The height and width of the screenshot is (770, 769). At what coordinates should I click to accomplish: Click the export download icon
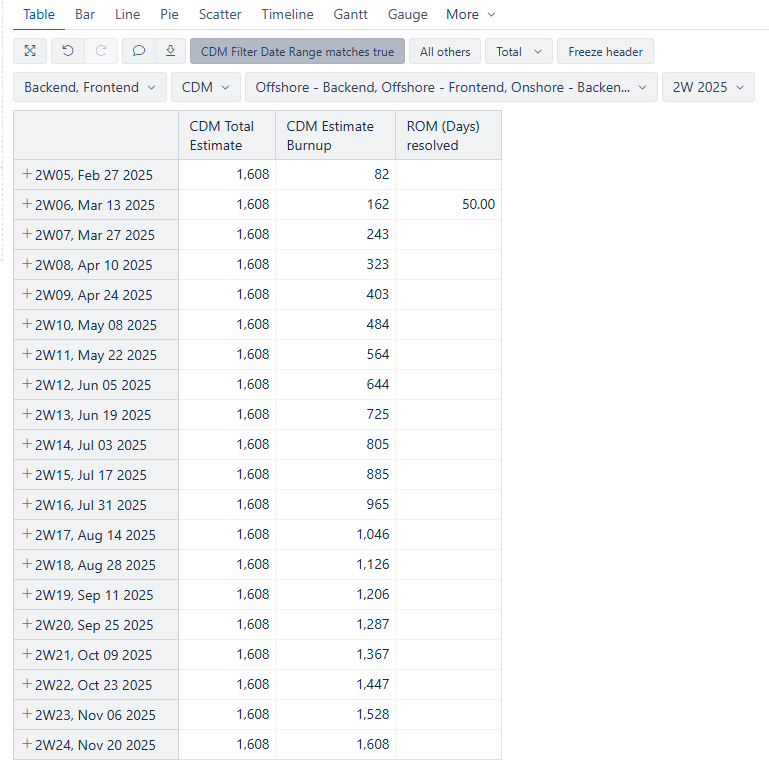(x=170, y=51)
